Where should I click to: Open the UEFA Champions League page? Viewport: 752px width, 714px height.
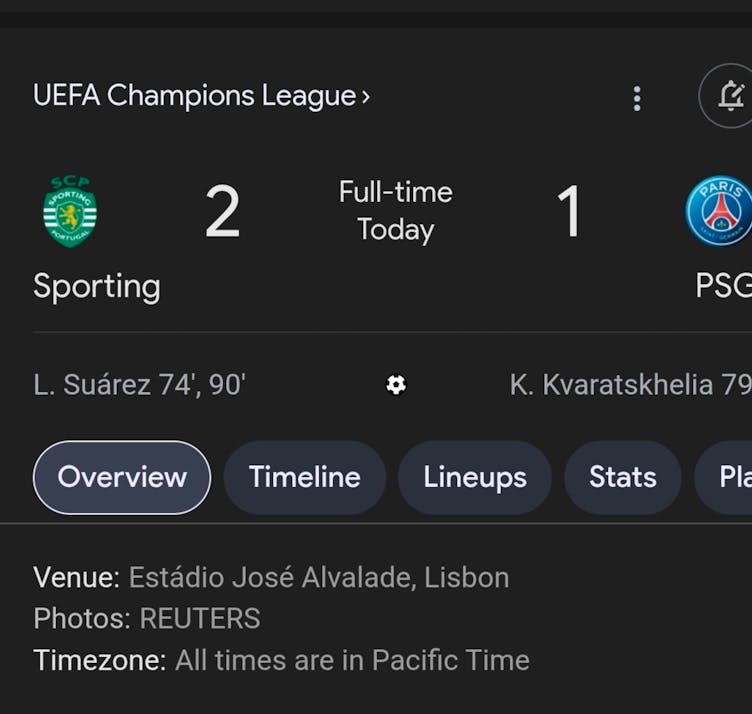(194, 96)
